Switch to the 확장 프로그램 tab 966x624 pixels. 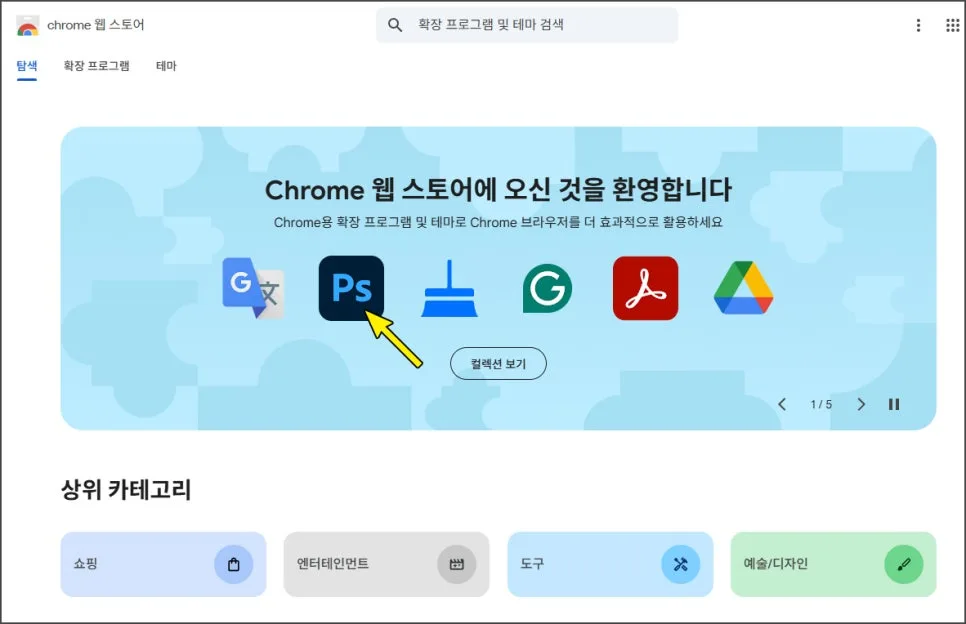click(96, 66)
